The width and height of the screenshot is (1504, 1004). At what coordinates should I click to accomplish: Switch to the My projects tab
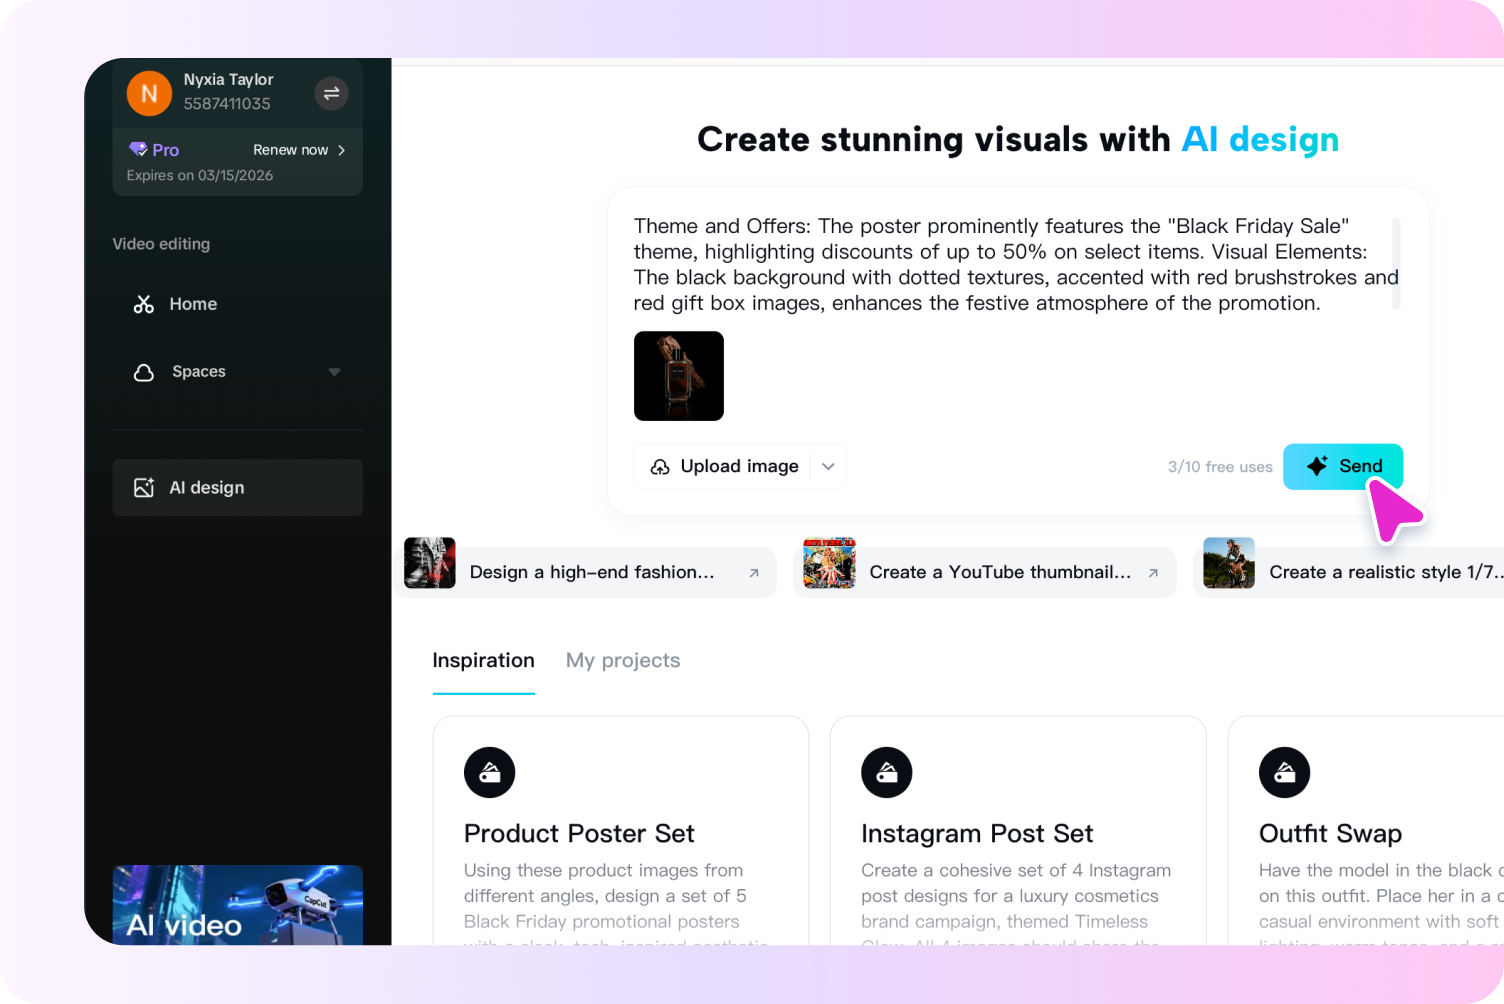point(622,660)
